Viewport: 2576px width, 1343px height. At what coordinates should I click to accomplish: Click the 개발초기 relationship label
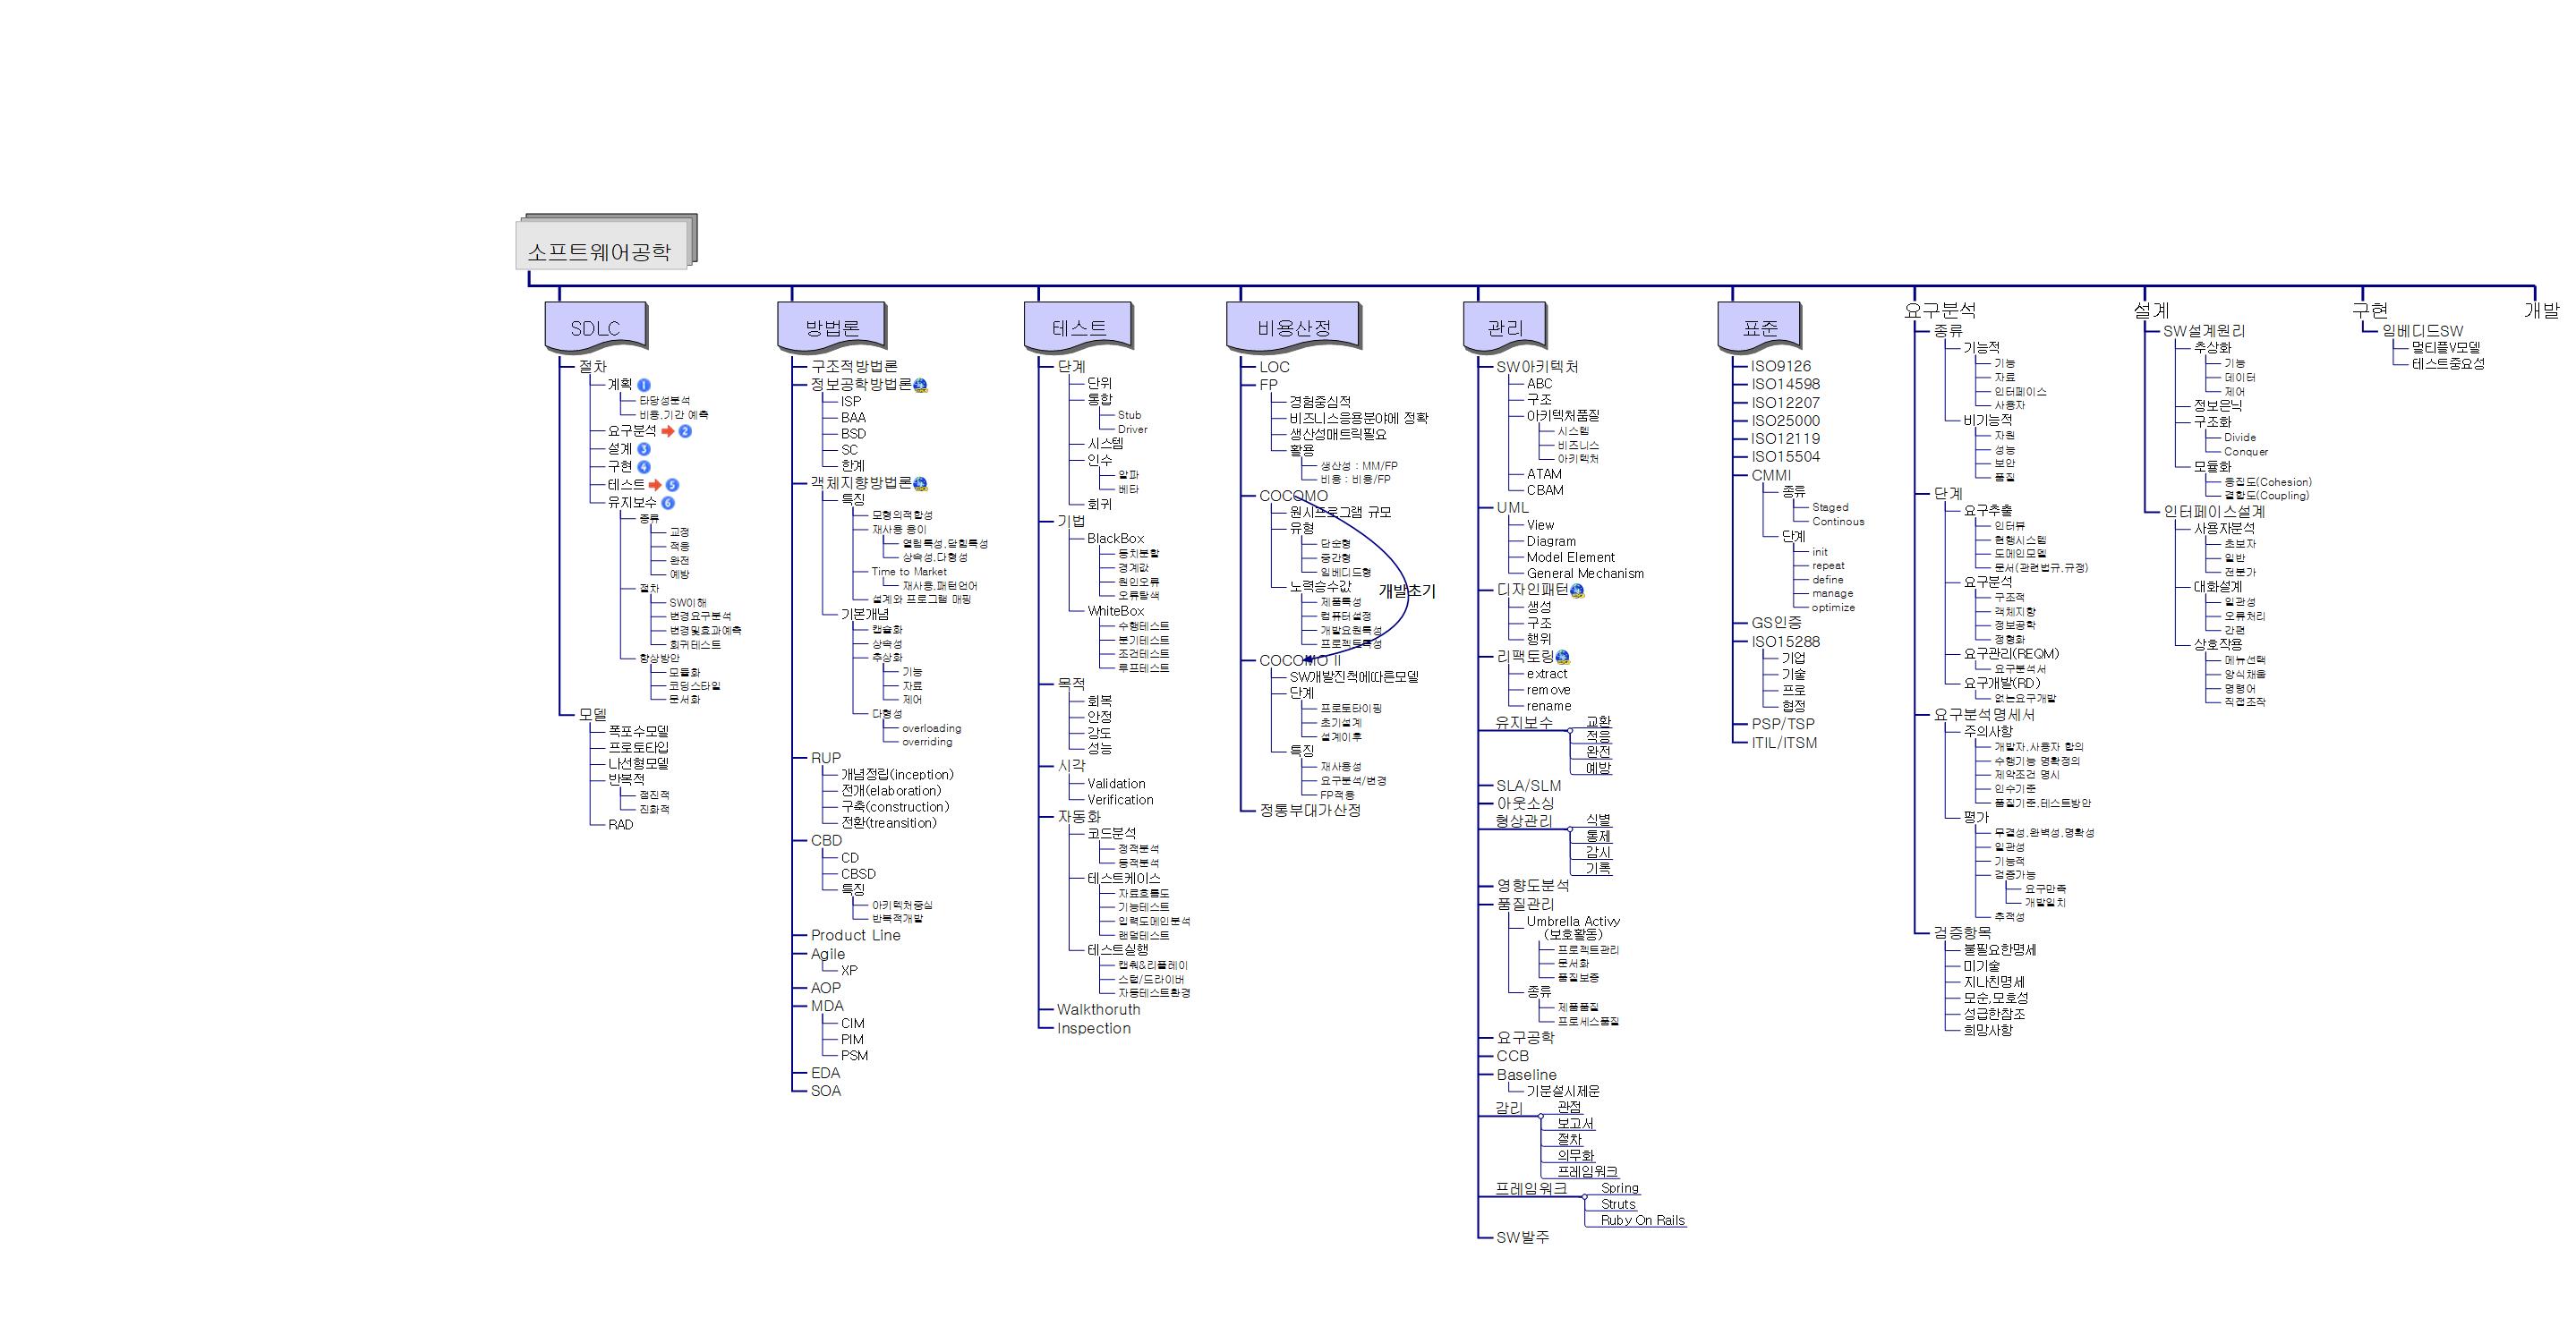pyautogui.click(x=1406, y=591)
